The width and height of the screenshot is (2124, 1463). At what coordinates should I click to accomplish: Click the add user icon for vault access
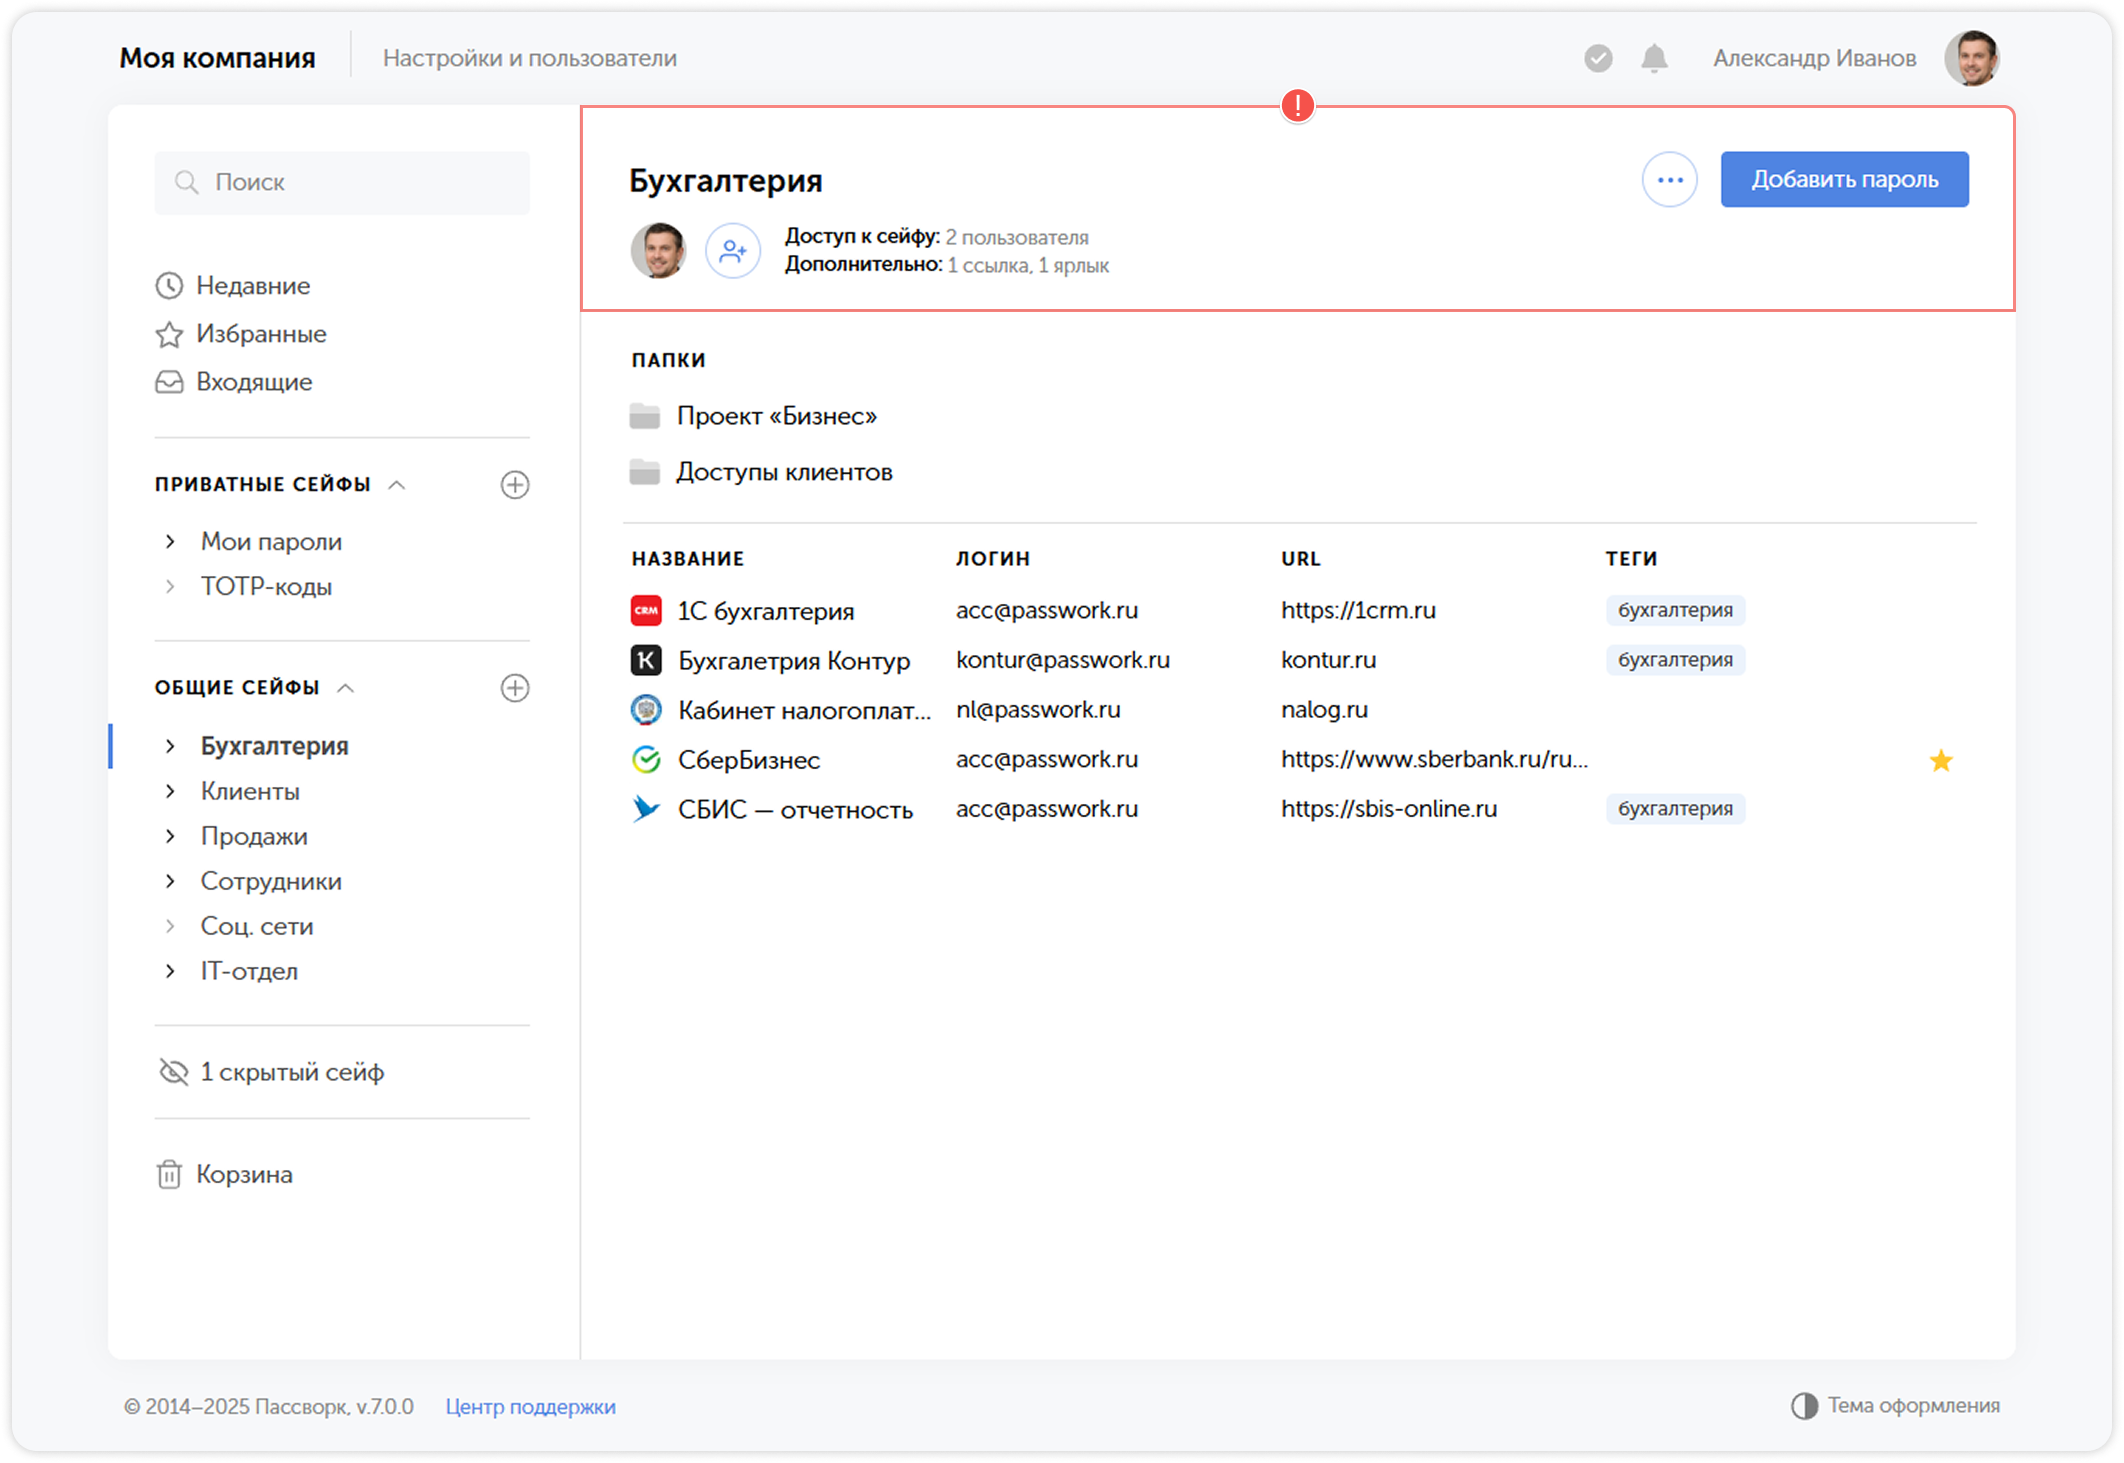pos(733,251)
